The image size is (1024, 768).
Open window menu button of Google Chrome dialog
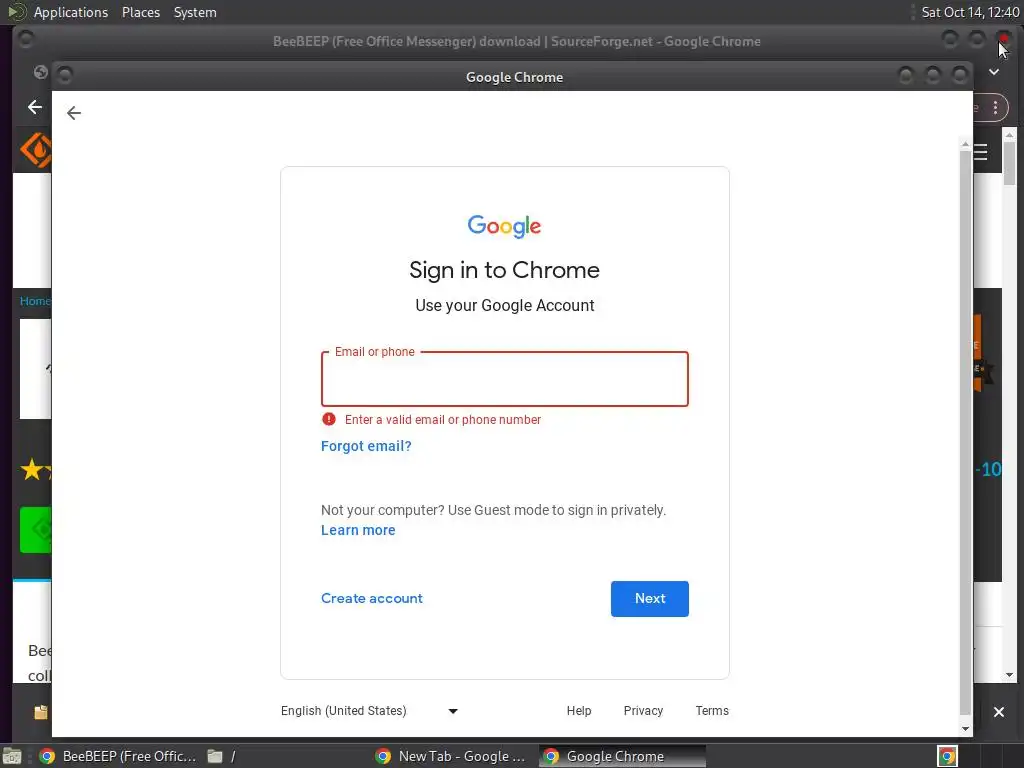click(65, 76)
